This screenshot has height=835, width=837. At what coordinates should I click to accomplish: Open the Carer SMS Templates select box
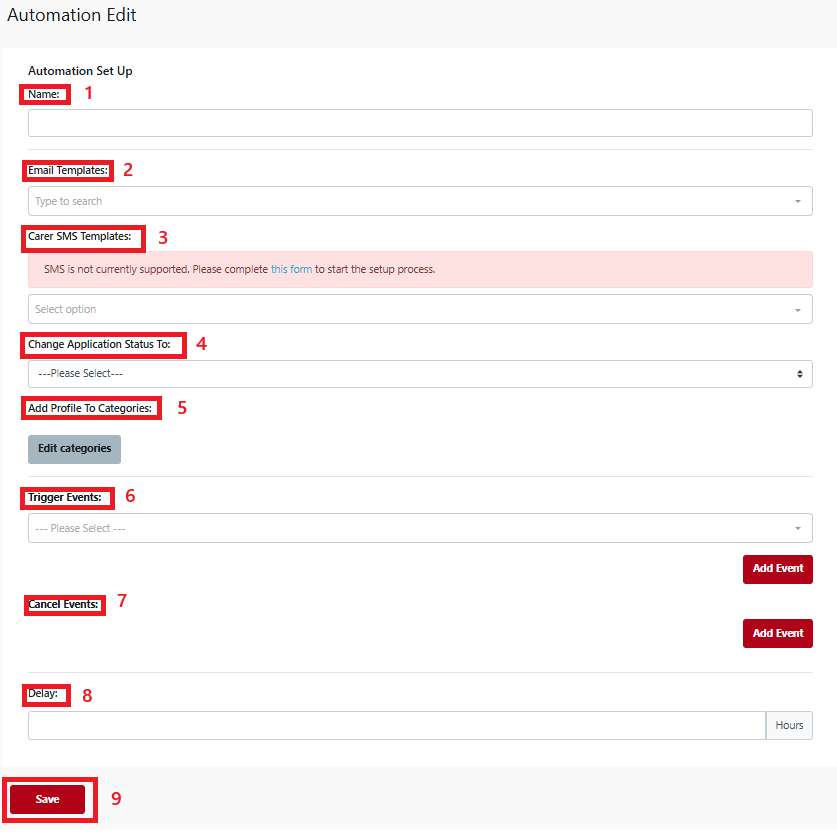click(x=410, y=309)
